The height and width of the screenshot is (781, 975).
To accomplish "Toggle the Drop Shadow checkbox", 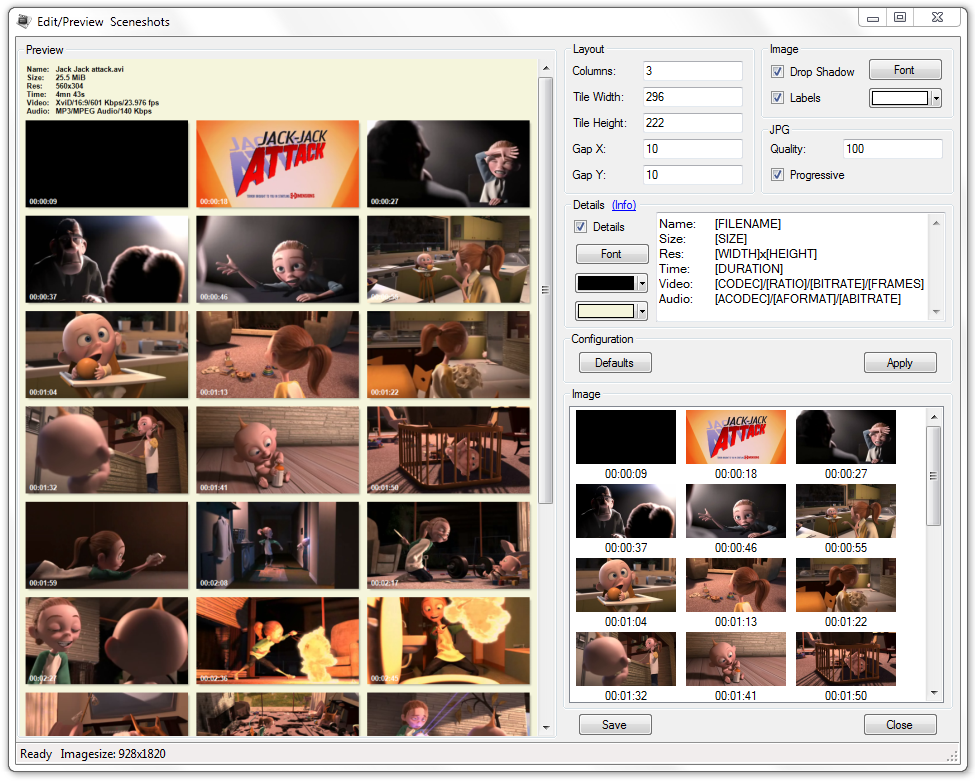I will click(x=777, y=72).
